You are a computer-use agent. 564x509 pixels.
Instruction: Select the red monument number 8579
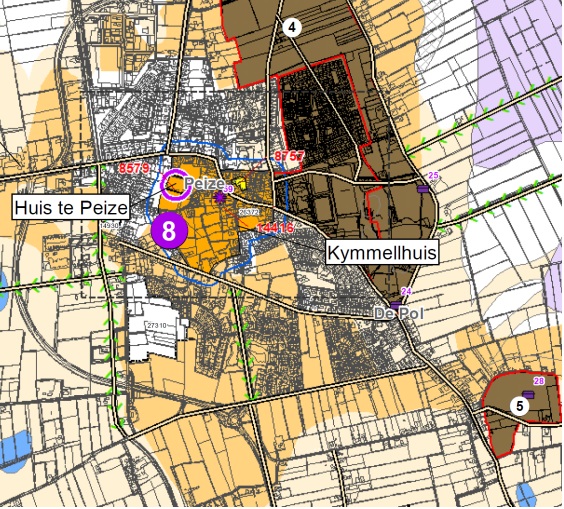click(134, 168)
